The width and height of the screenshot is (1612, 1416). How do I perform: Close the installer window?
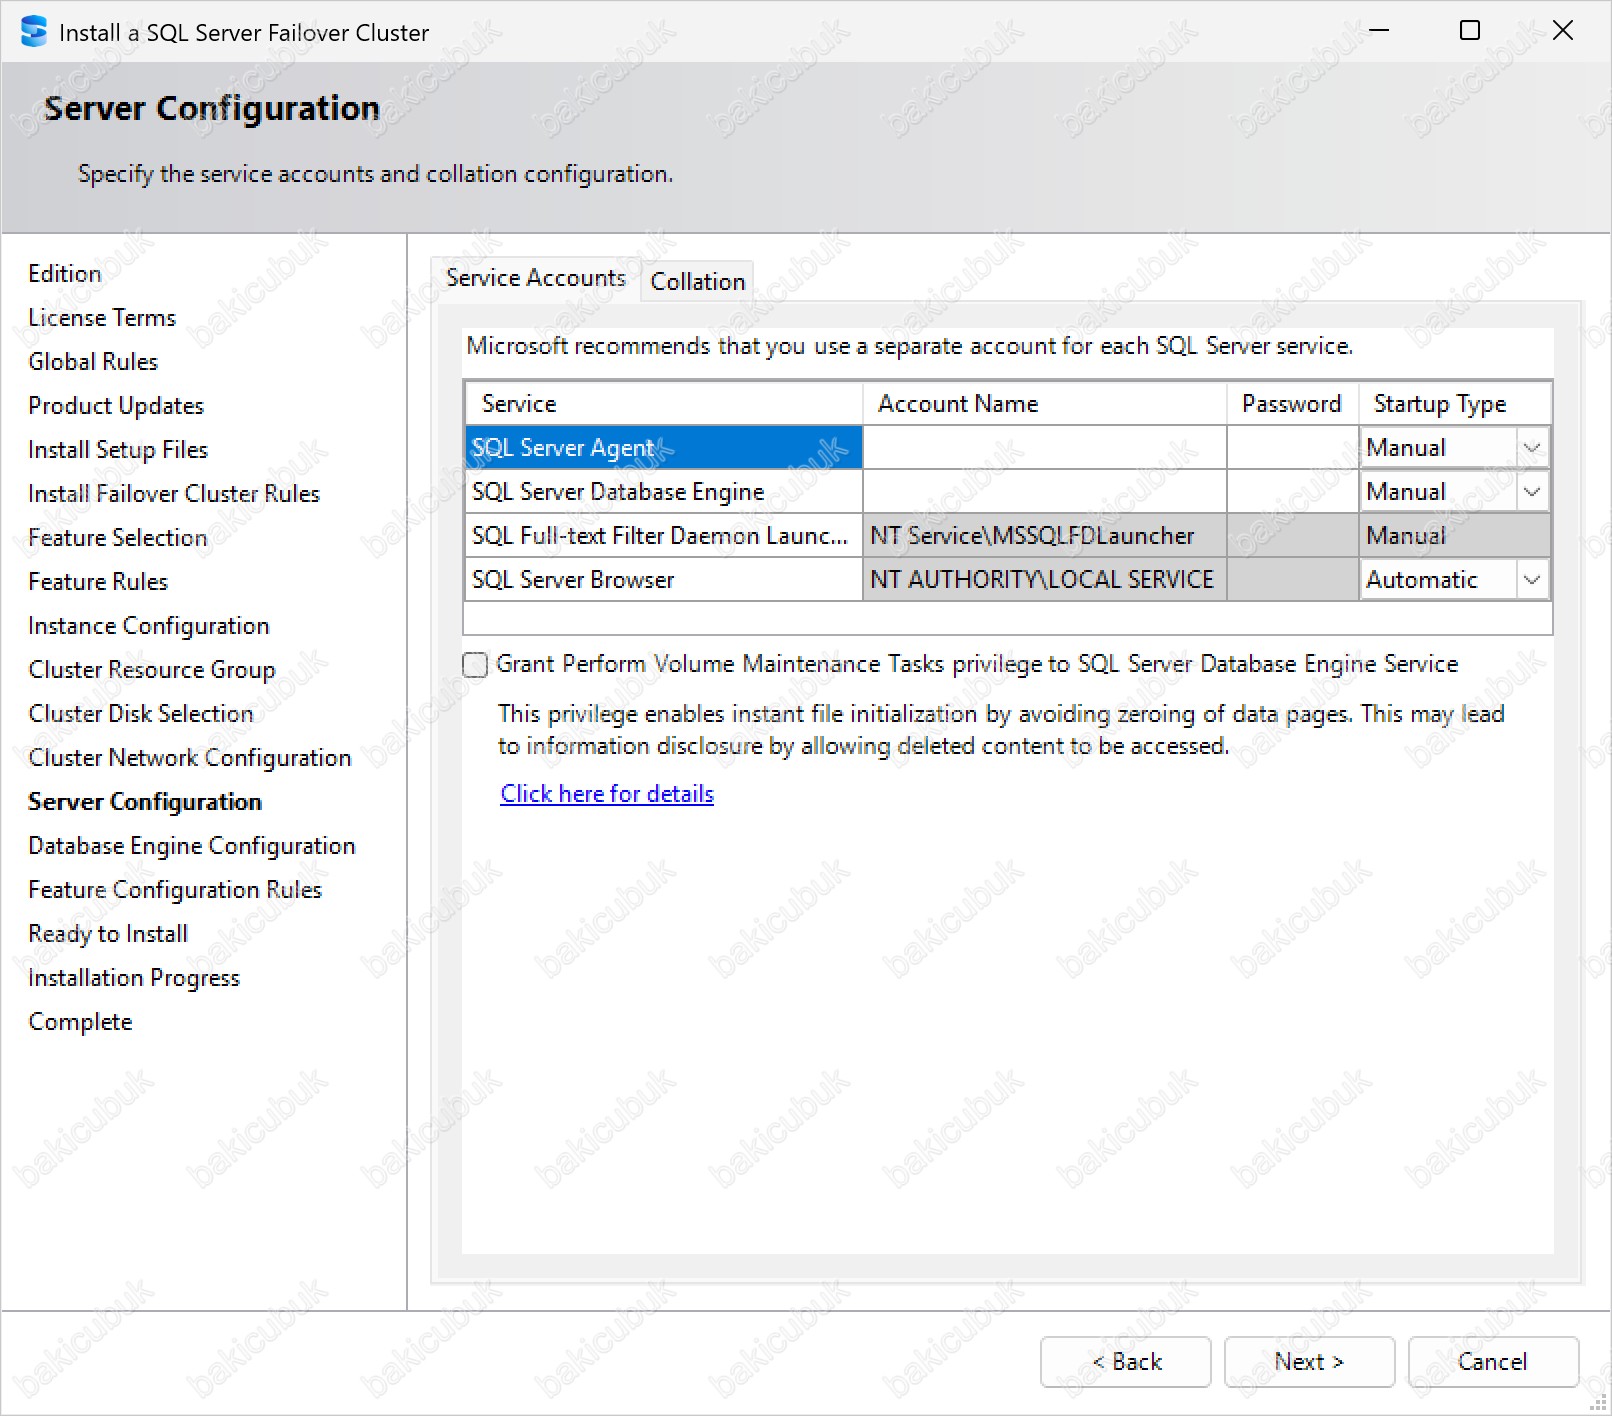click(x=1562, y=31)
